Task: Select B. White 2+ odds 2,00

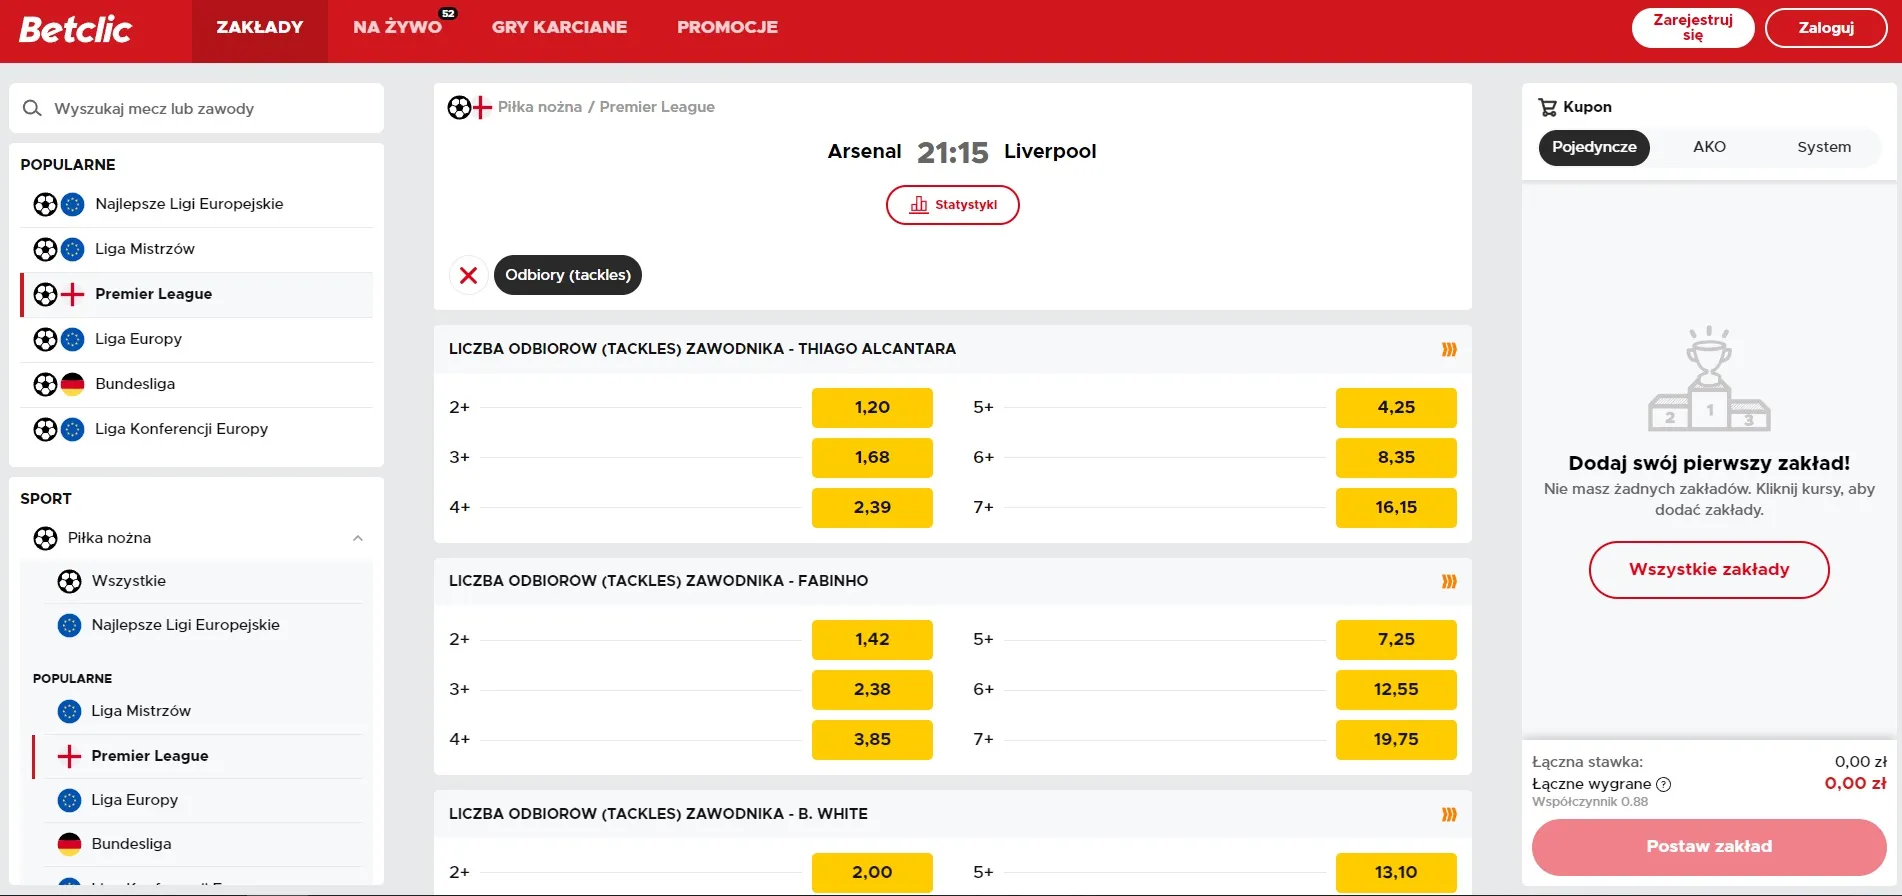Action: point(872,873)
